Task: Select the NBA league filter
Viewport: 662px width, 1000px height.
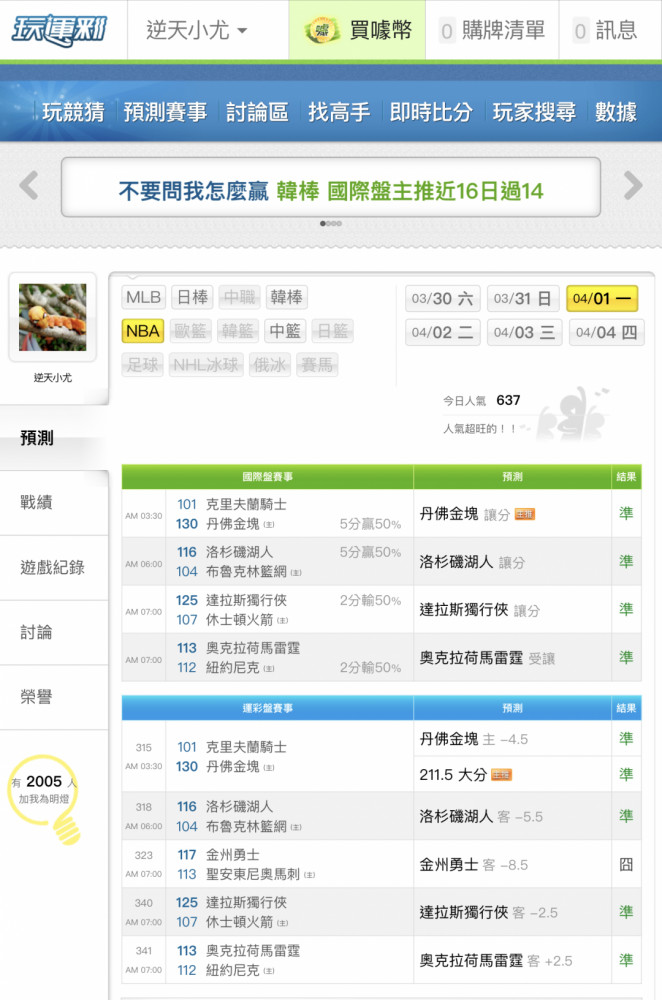Action: click(143, 331)
